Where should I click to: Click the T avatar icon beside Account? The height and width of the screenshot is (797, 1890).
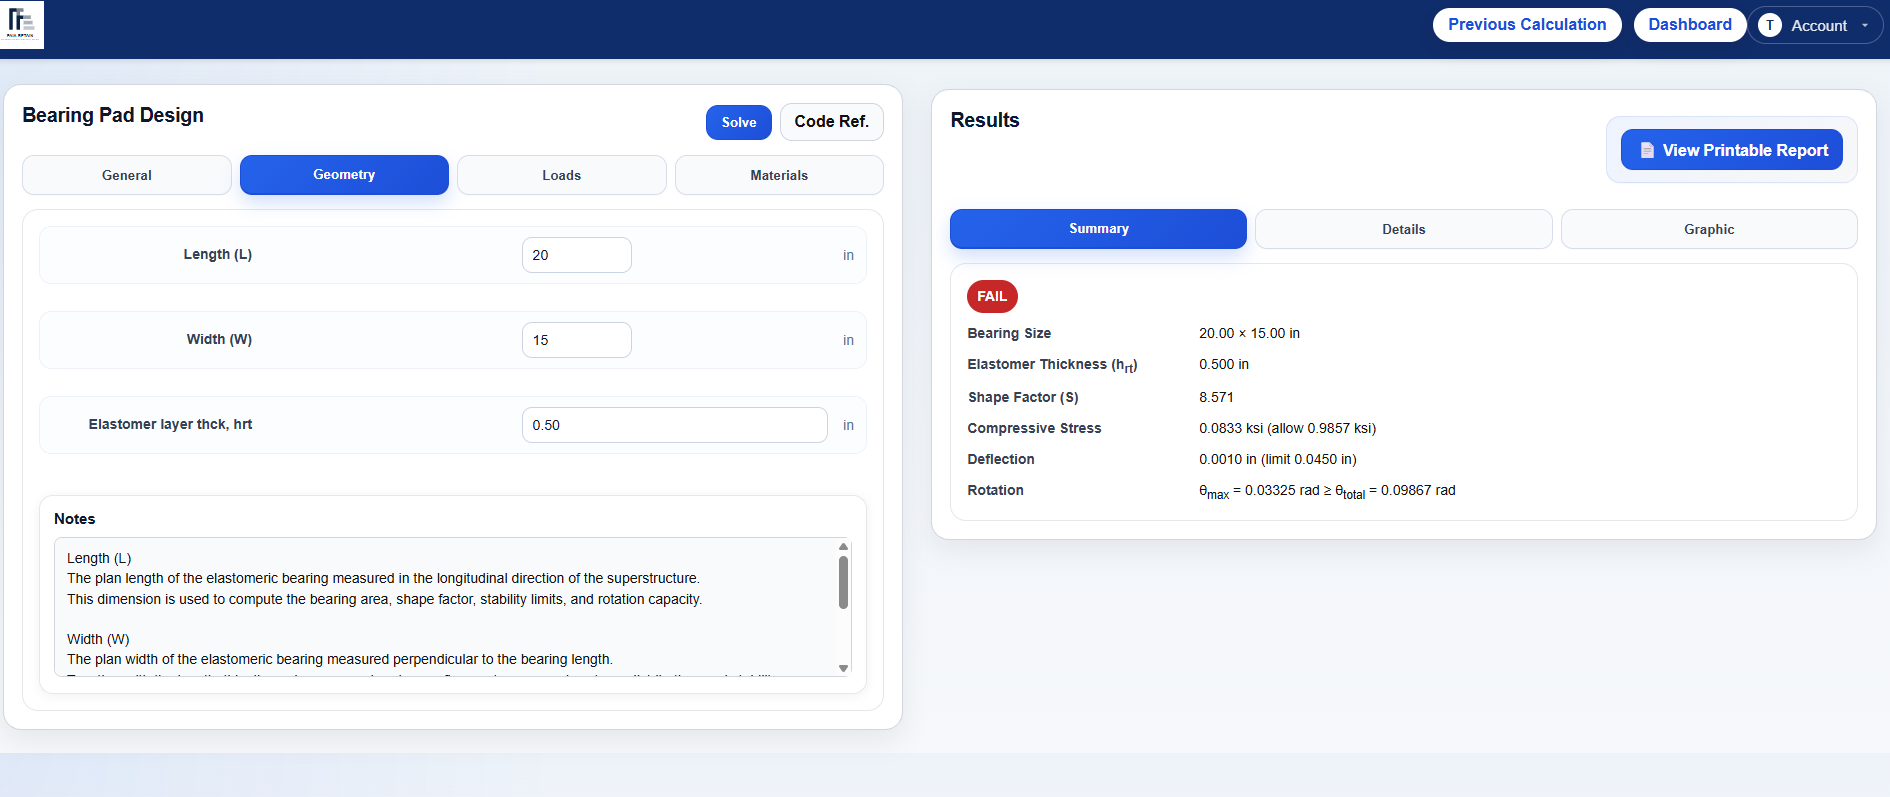1769,25
